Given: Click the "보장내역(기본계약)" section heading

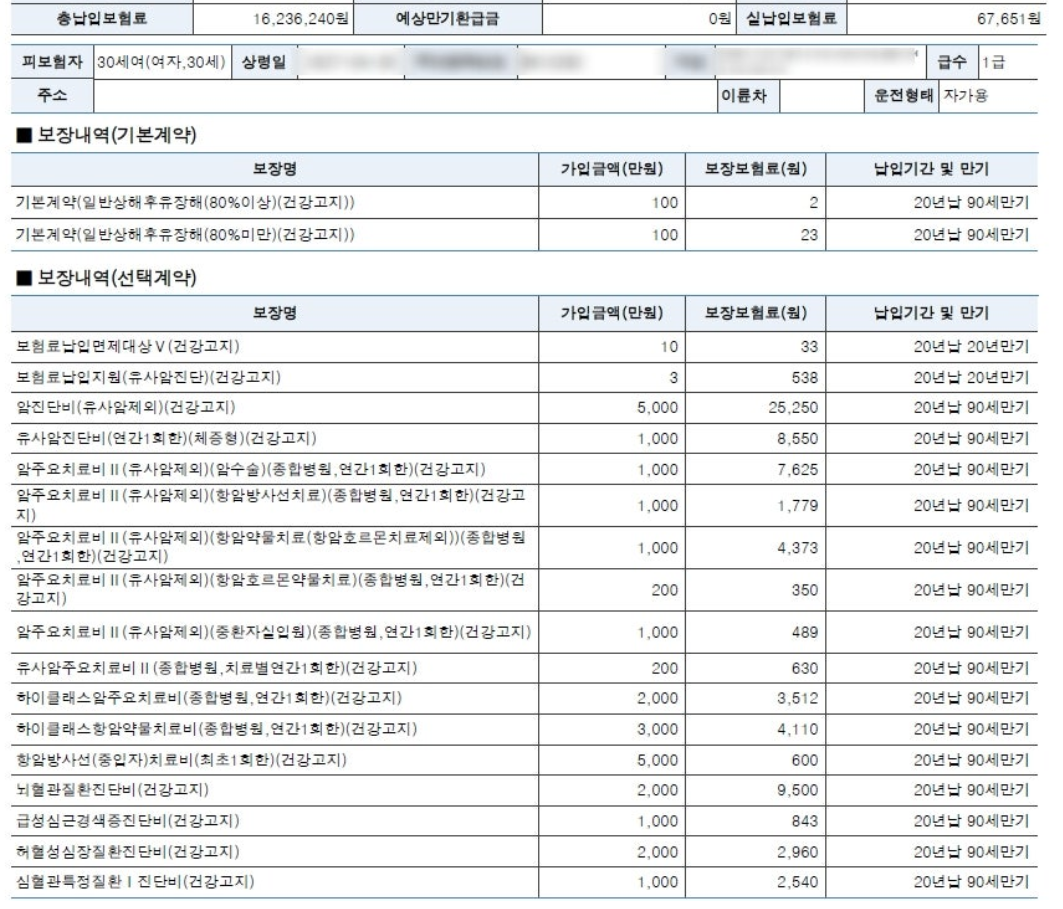Looking at the screenshot, I should pyautogui.click(x=106, y=135).
